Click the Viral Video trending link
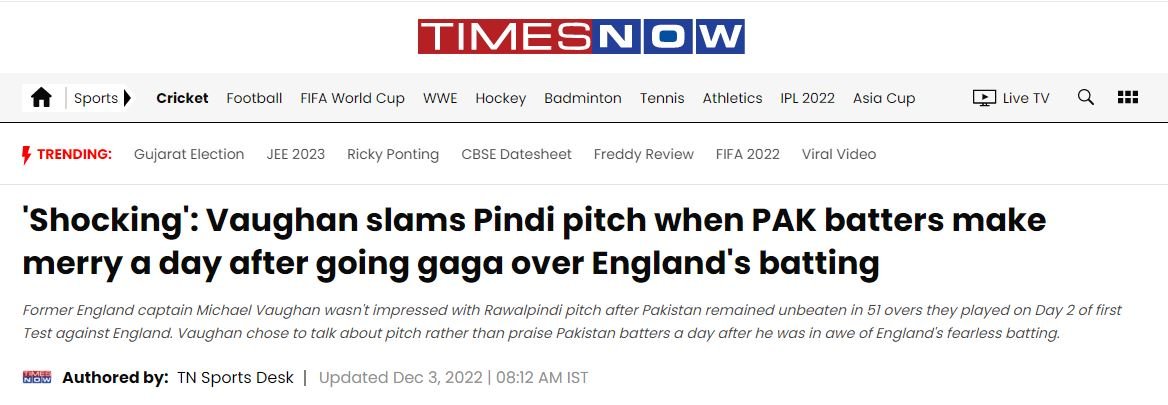1168x405 pixels. pos(838,154)
